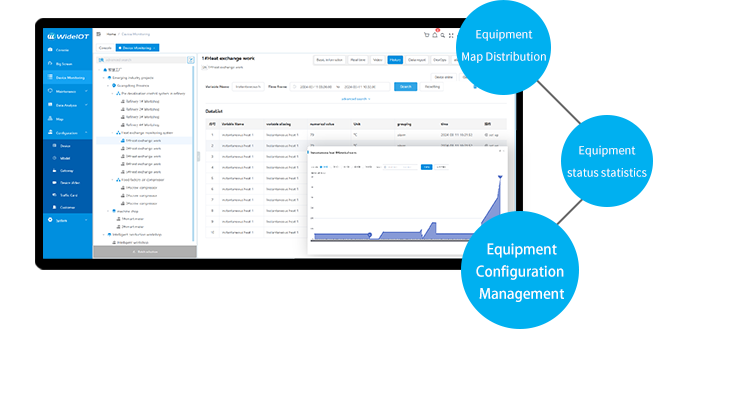Screen dimensions: 750x400
Task: Select the History tab button
Action: [x=395, y=60]
